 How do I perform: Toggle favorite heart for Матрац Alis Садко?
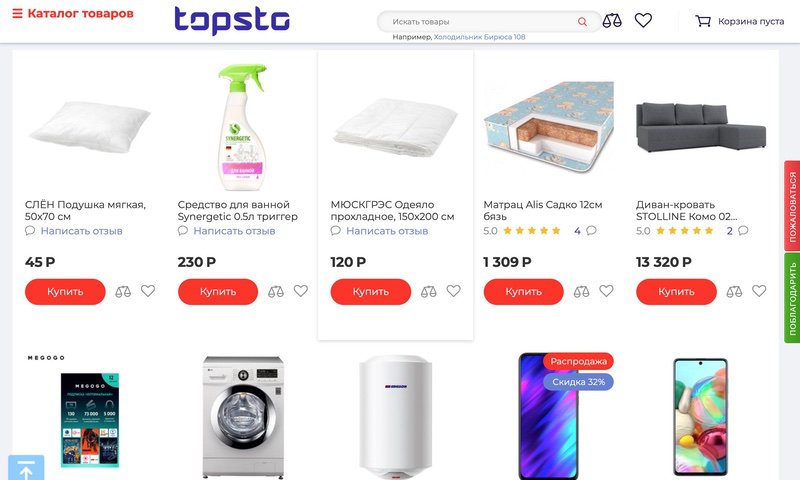point(606,291)
